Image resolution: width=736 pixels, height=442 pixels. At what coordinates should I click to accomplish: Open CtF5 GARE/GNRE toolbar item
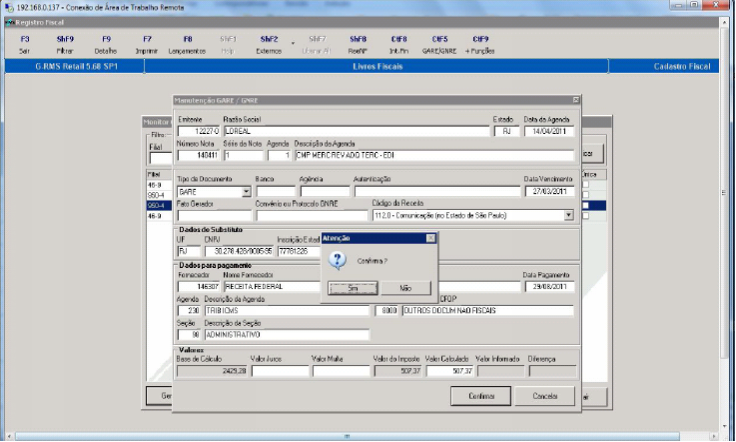439,45
